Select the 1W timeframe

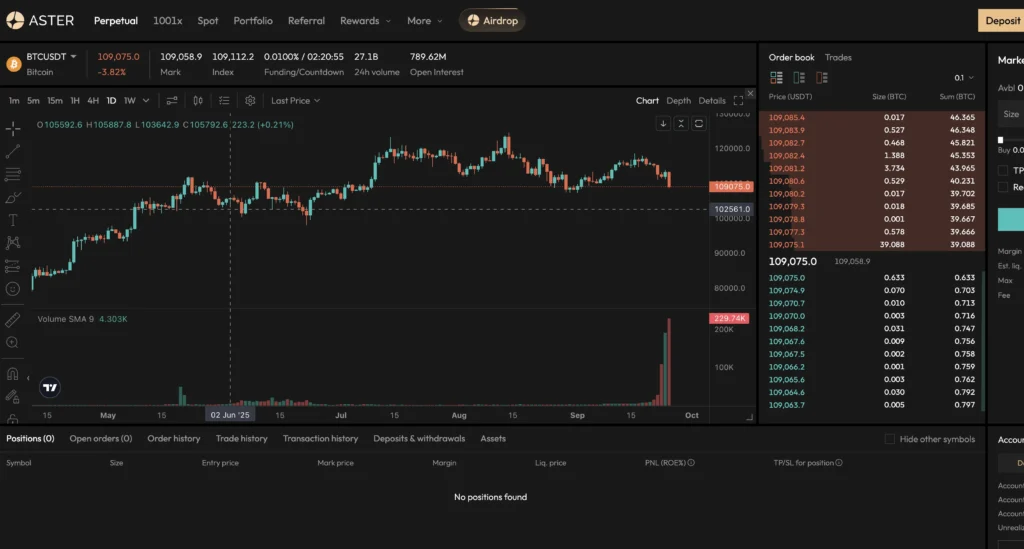[x=129, y=101]
